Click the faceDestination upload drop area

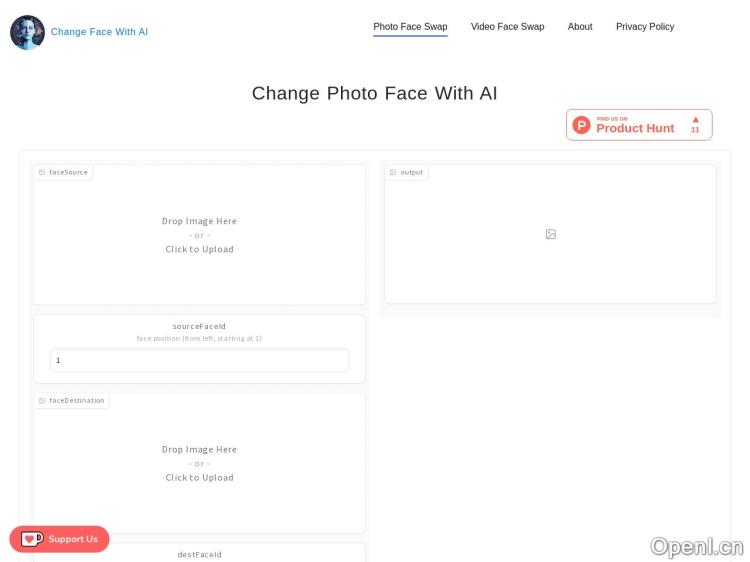click(199, 463)
